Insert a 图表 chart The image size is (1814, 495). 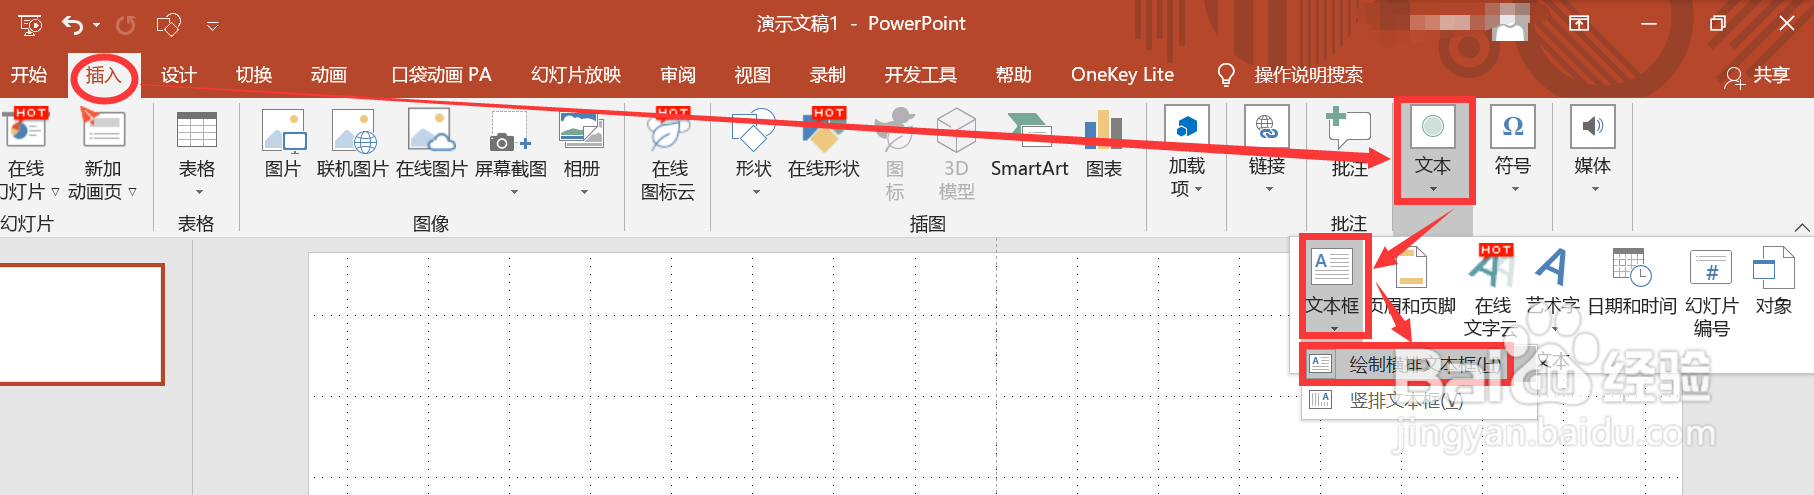point(1104,145)
